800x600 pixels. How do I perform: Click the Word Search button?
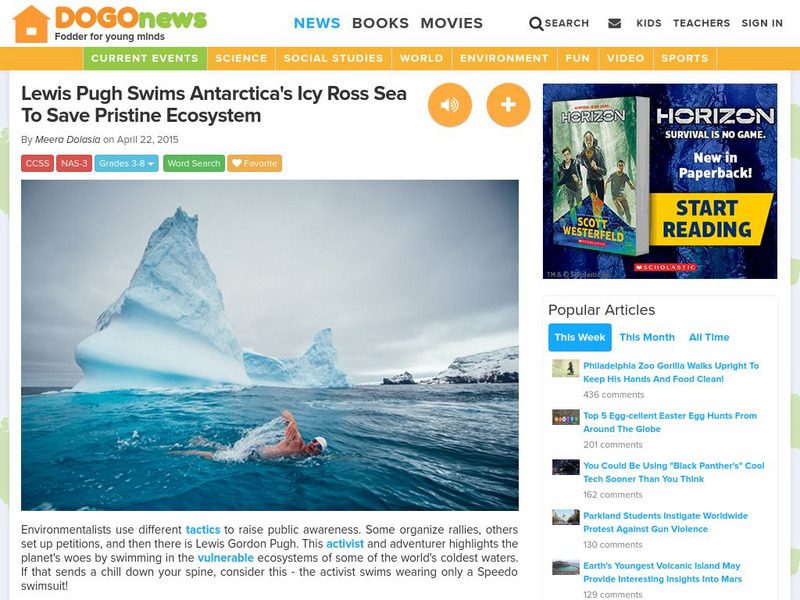[x=194, y=163]
